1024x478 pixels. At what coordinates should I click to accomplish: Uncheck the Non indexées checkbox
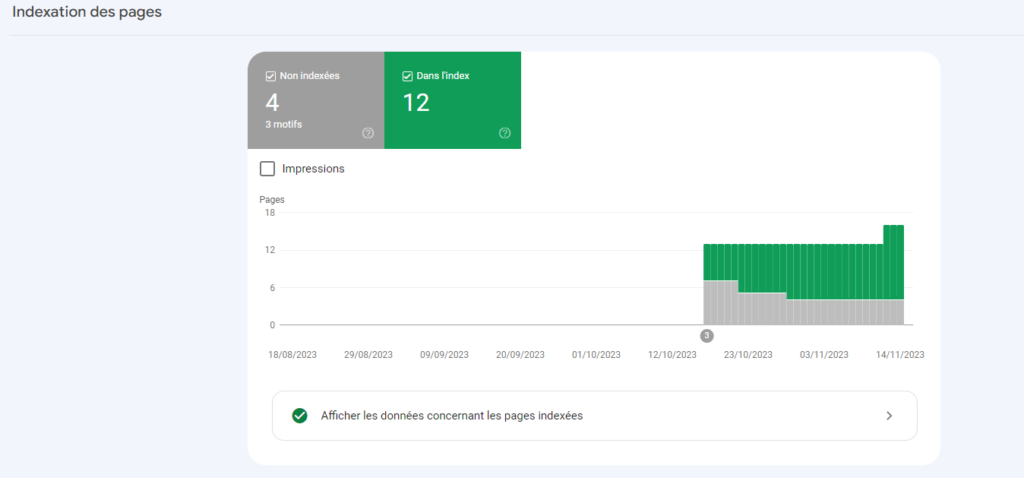(x=271, y=76)
